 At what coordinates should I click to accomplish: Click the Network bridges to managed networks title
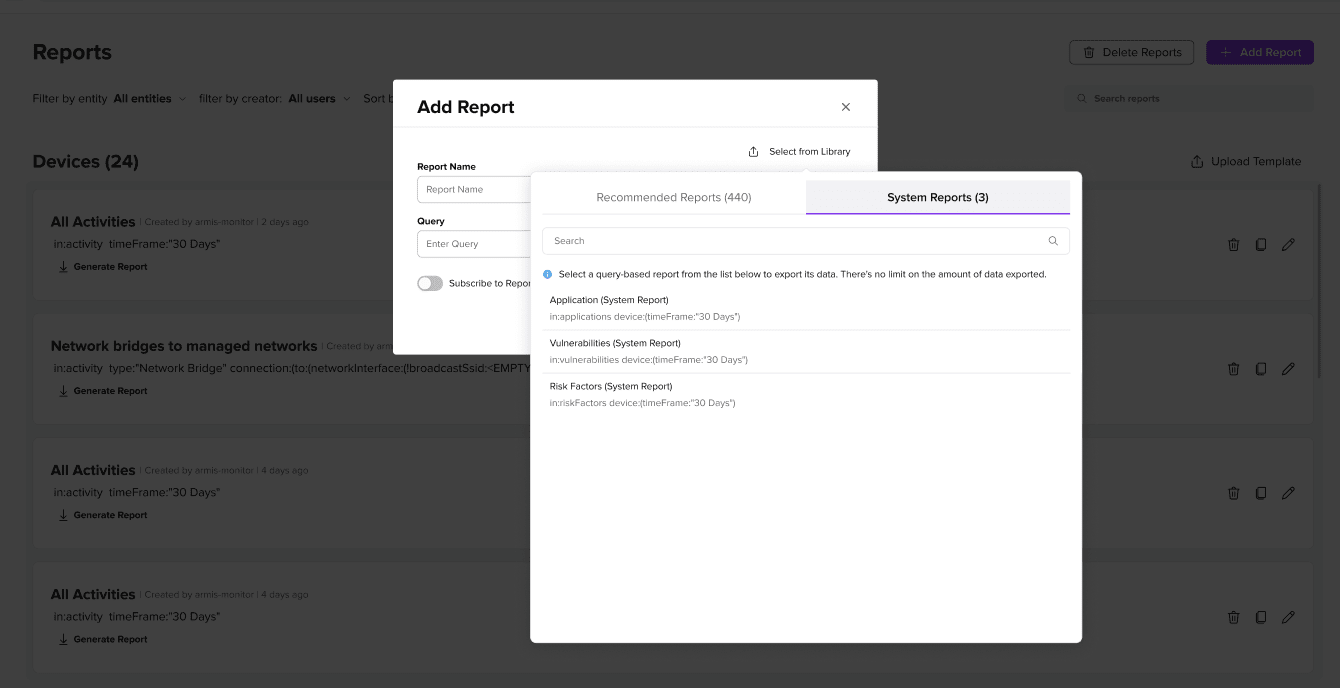(184, 346)
